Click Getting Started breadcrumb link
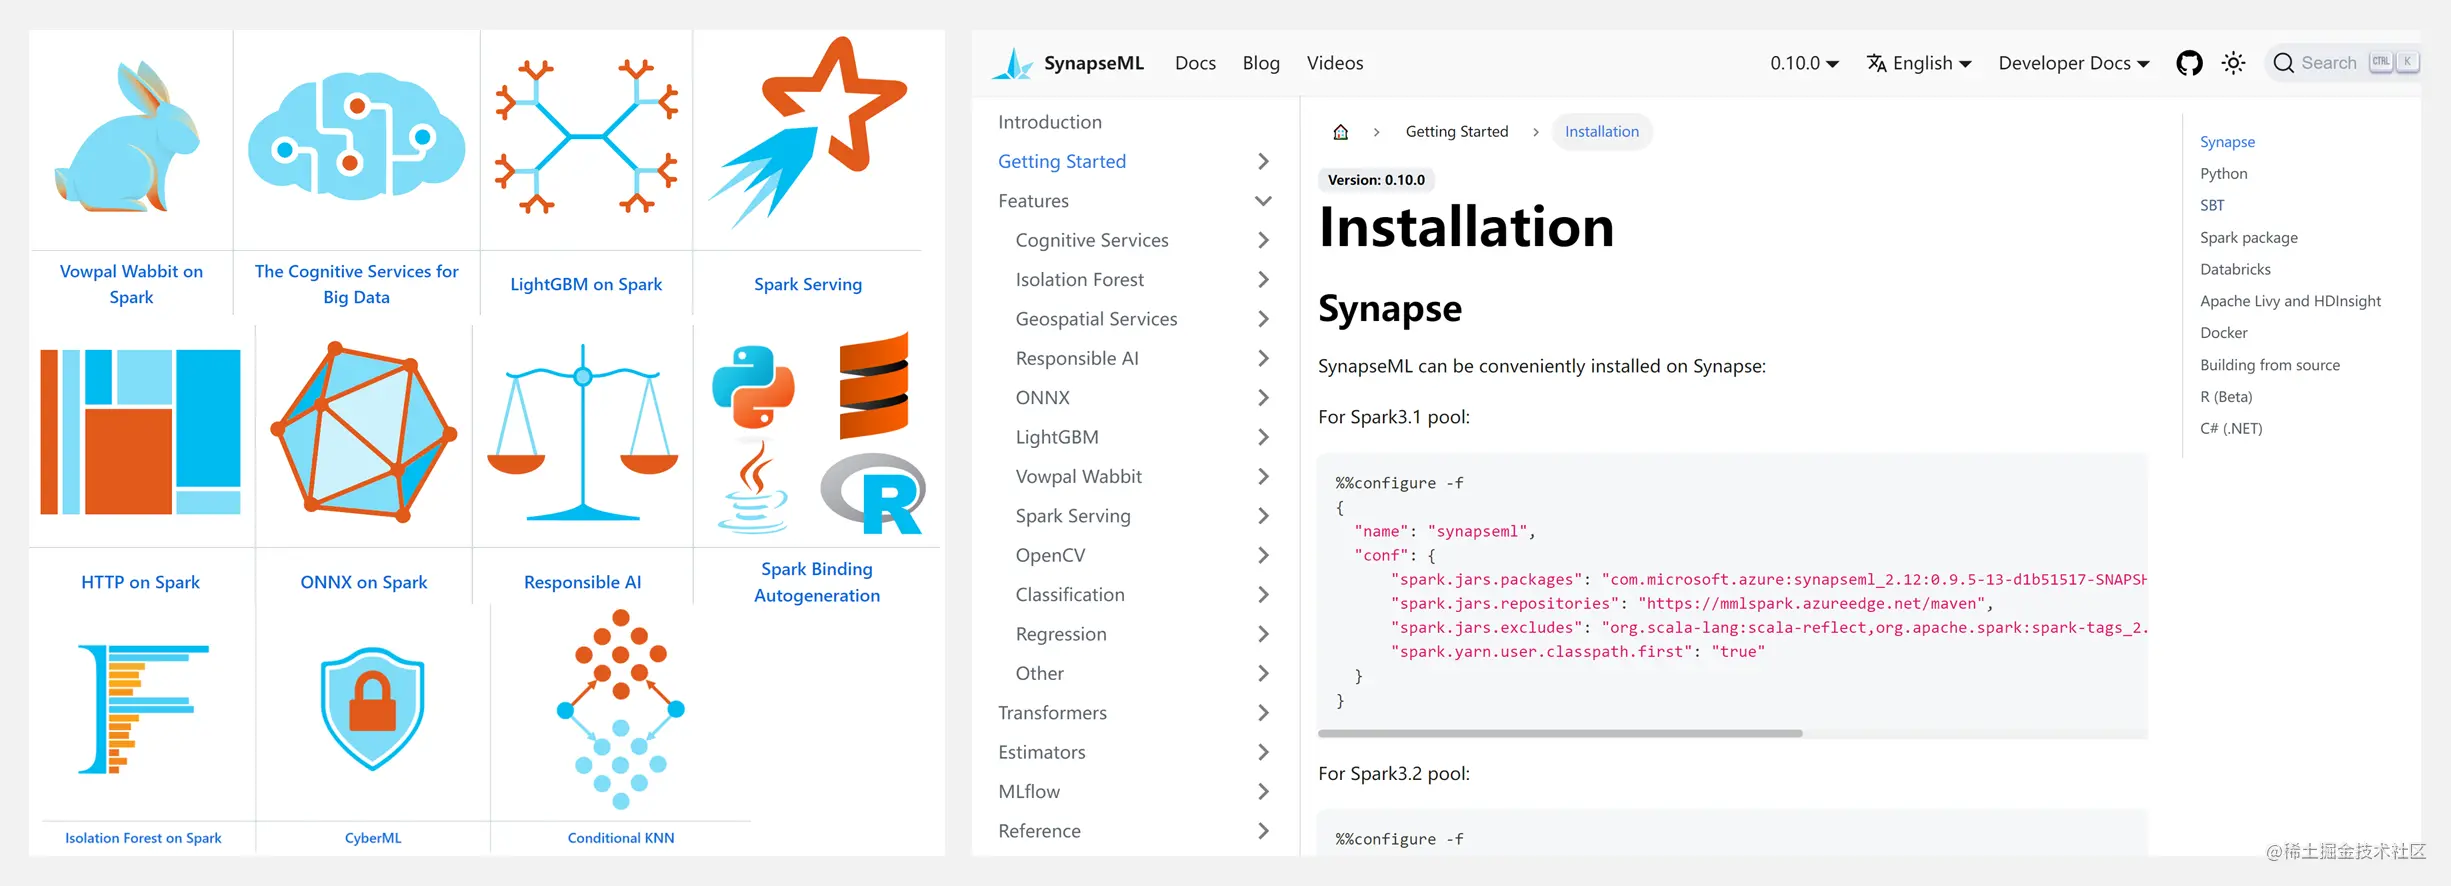 tap(1456, 132)
